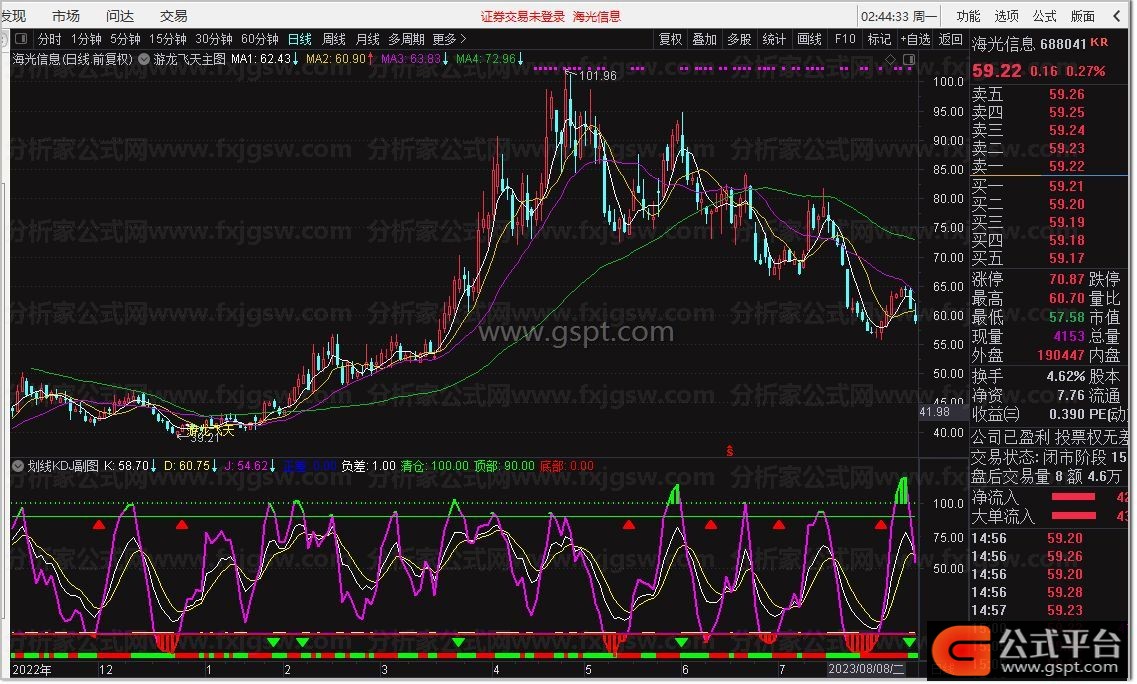This screenshot has width=1137, height=684.
Task: Click the MA1: 62.43 indicator value
Action: click(265, 59)
